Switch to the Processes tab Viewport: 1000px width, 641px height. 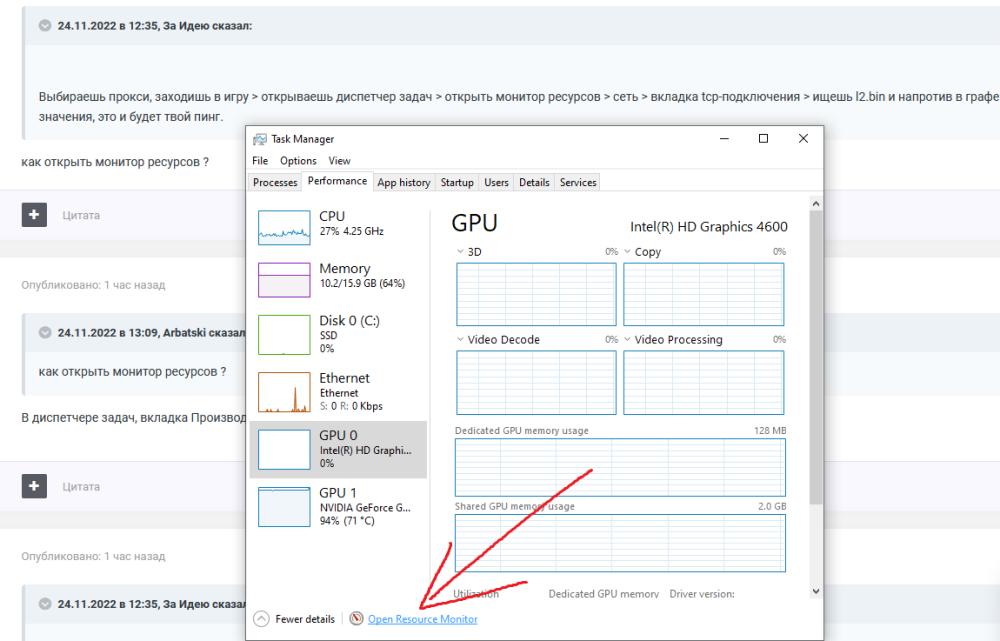tap(275, 182)
